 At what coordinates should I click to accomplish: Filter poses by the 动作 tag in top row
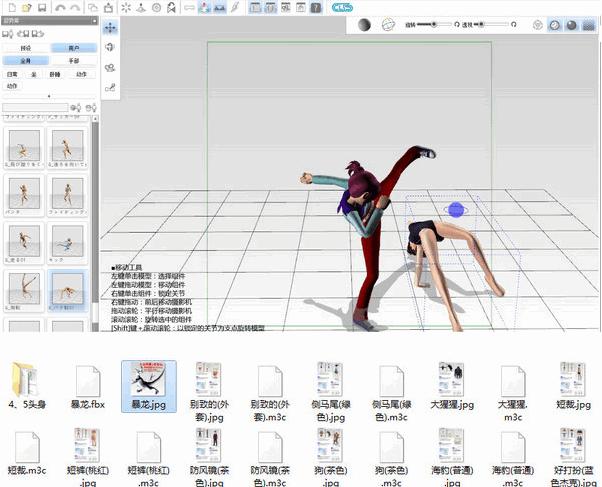tap(81, 74)
